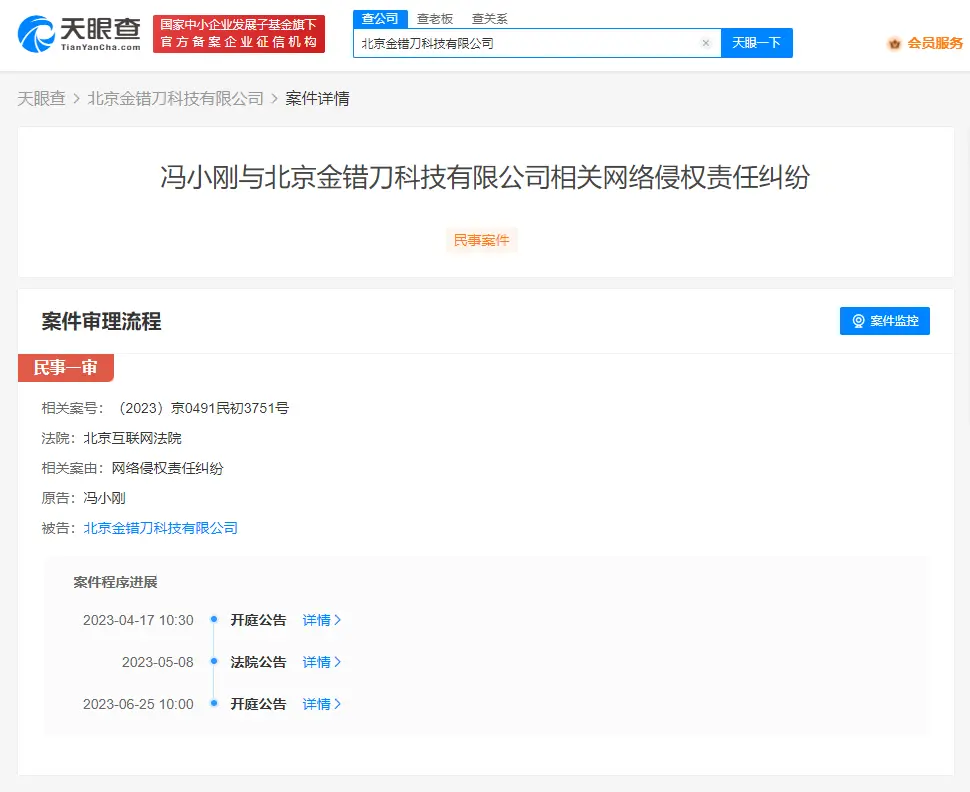This screenshot has width=970, height=792.
Task: Select timeline dot for 2023-04-17 10:30
Action: click(x=214, y=619)
